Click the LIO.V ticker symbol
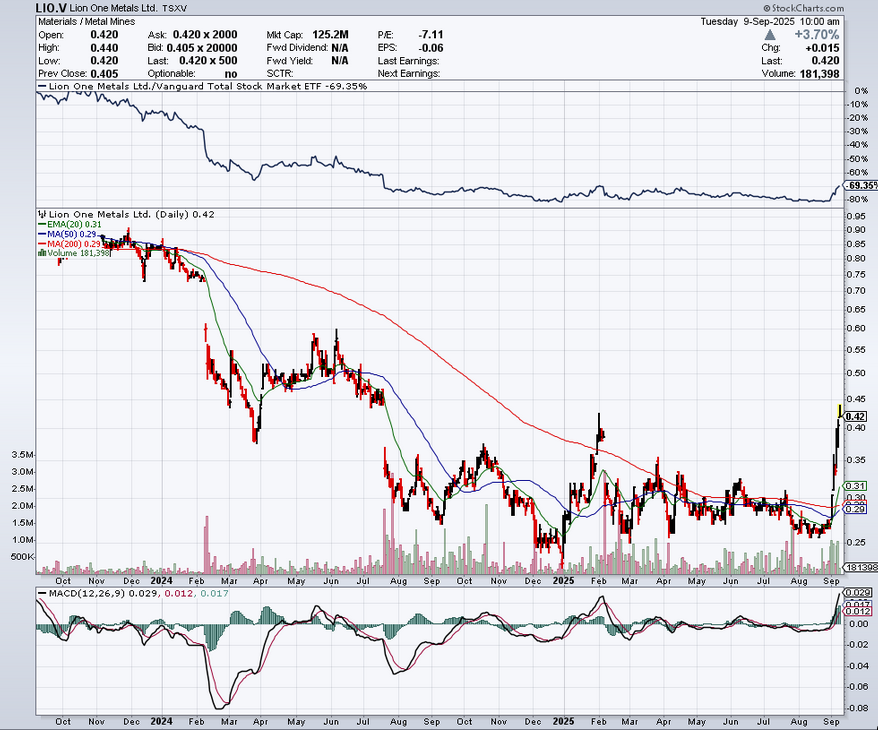 (x=51, y=8)
